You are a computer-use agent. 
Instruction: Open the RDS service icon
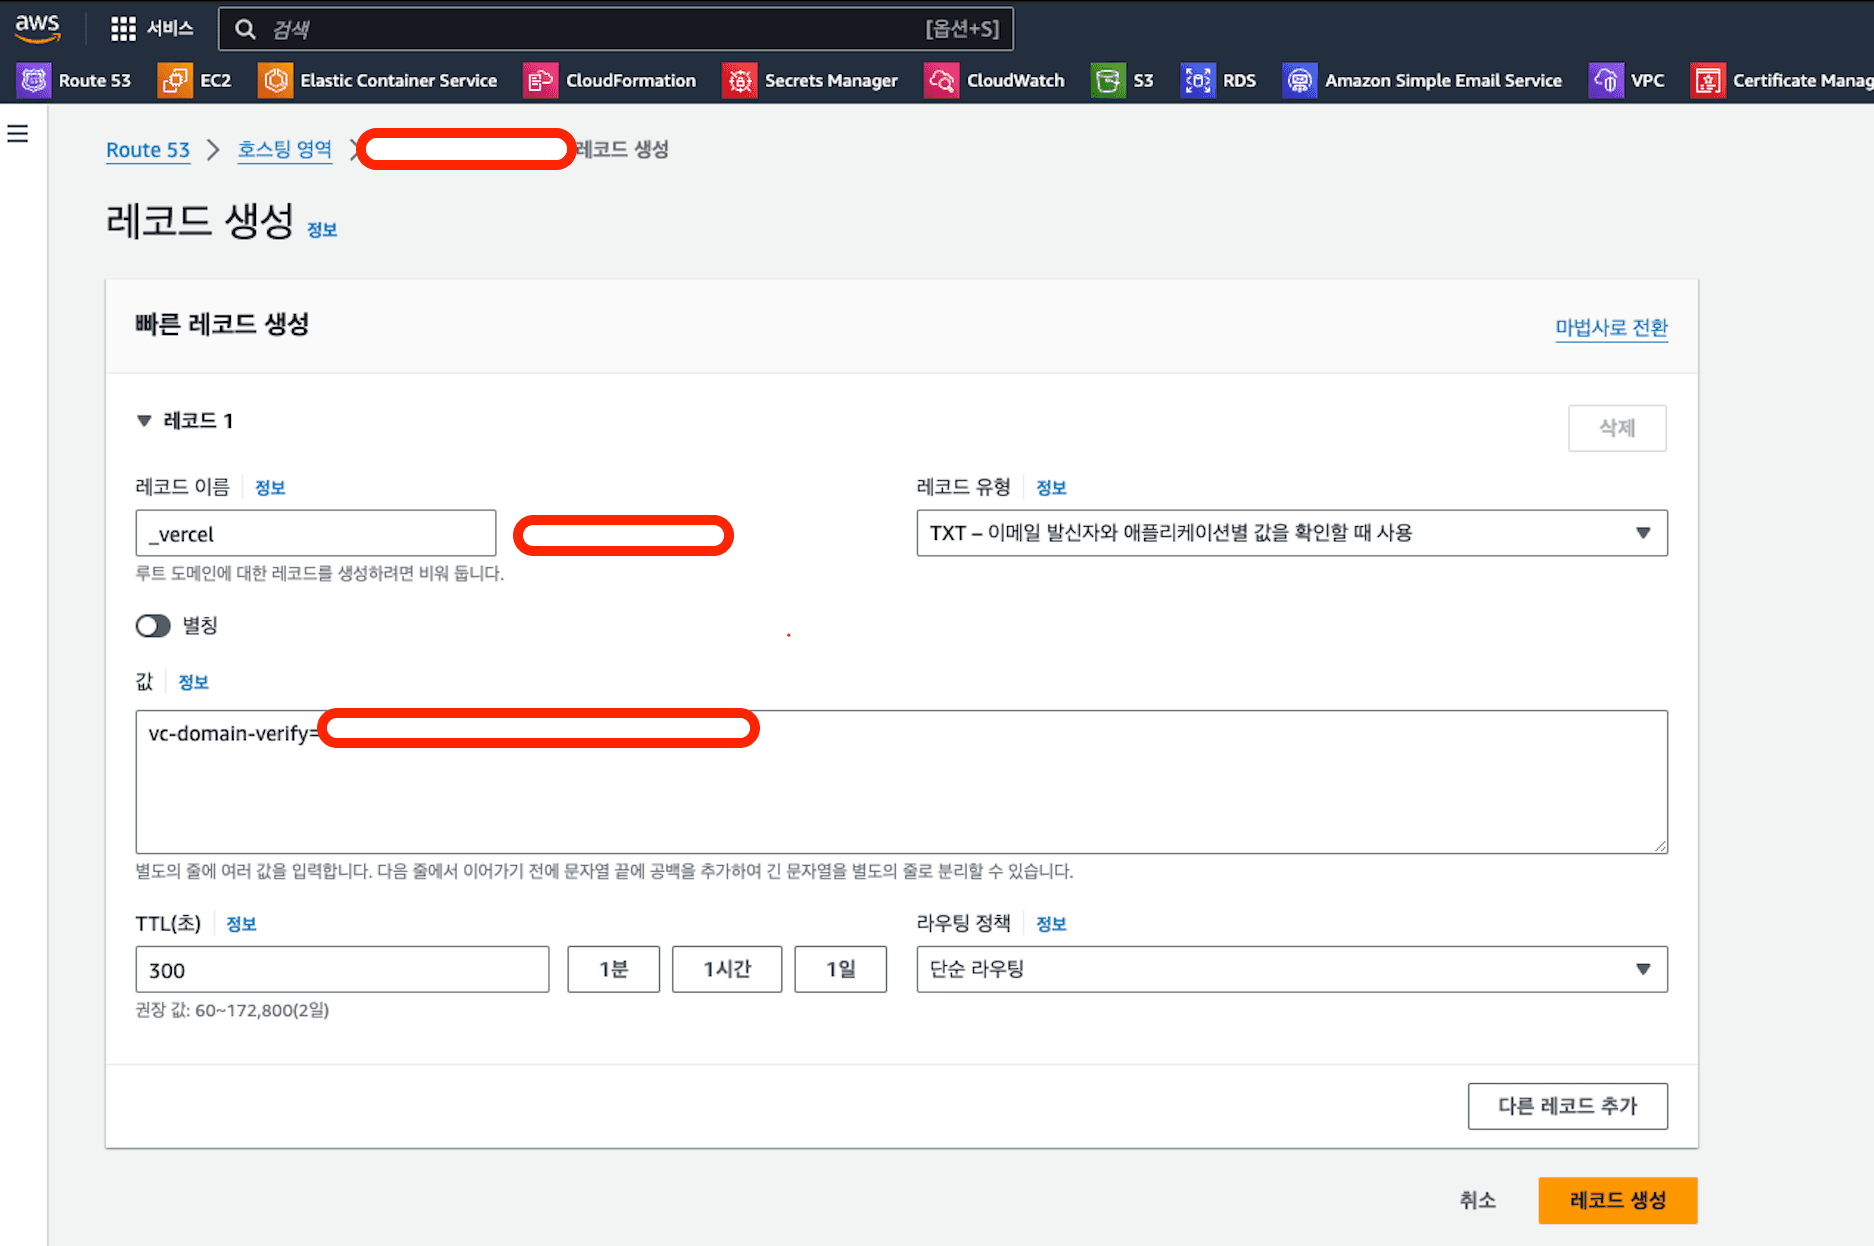[1197, 80]
